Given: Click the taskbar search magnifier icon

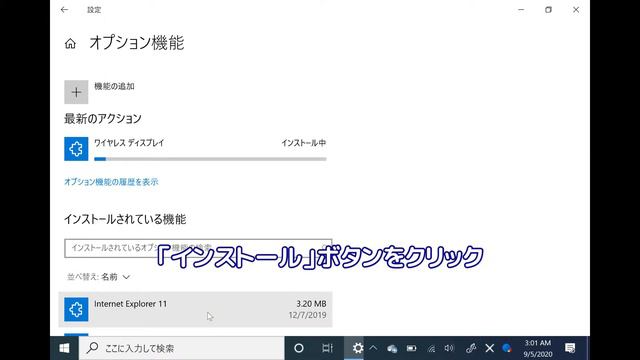Looking at the screenshot, I should 93,348.
